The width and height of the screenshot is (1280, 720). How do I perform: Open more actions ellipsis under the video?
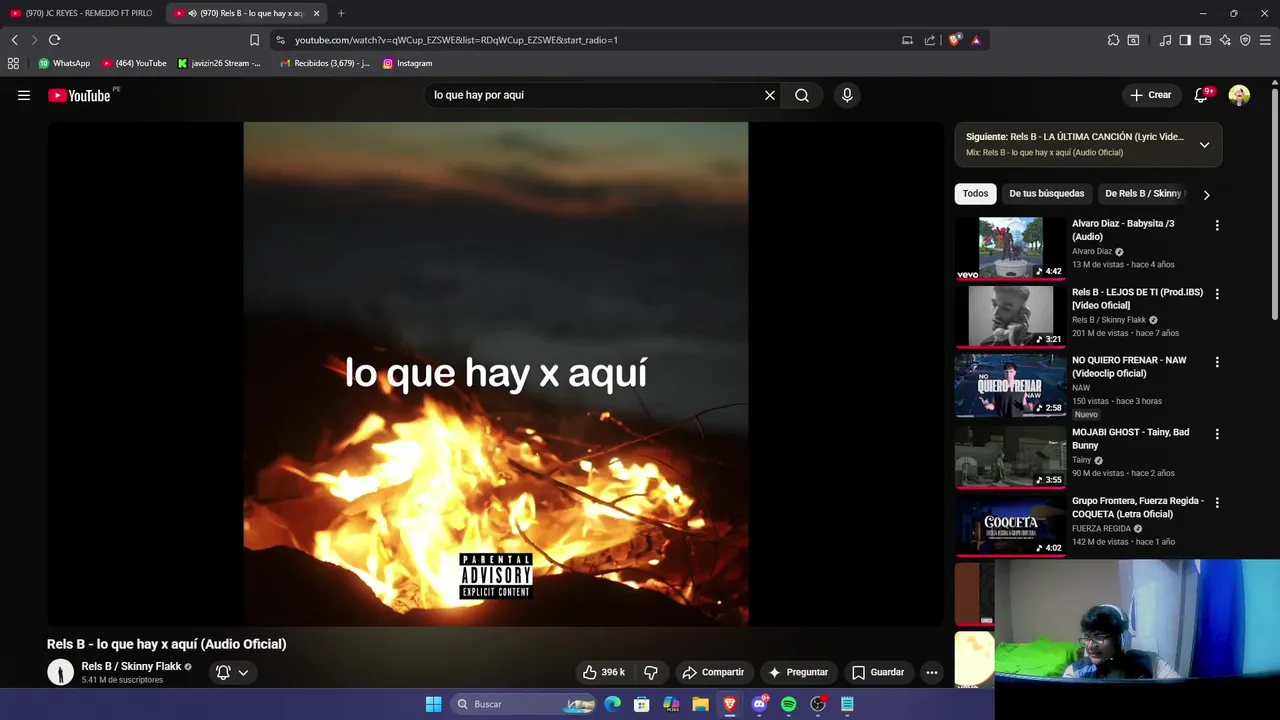coord(932,672)
